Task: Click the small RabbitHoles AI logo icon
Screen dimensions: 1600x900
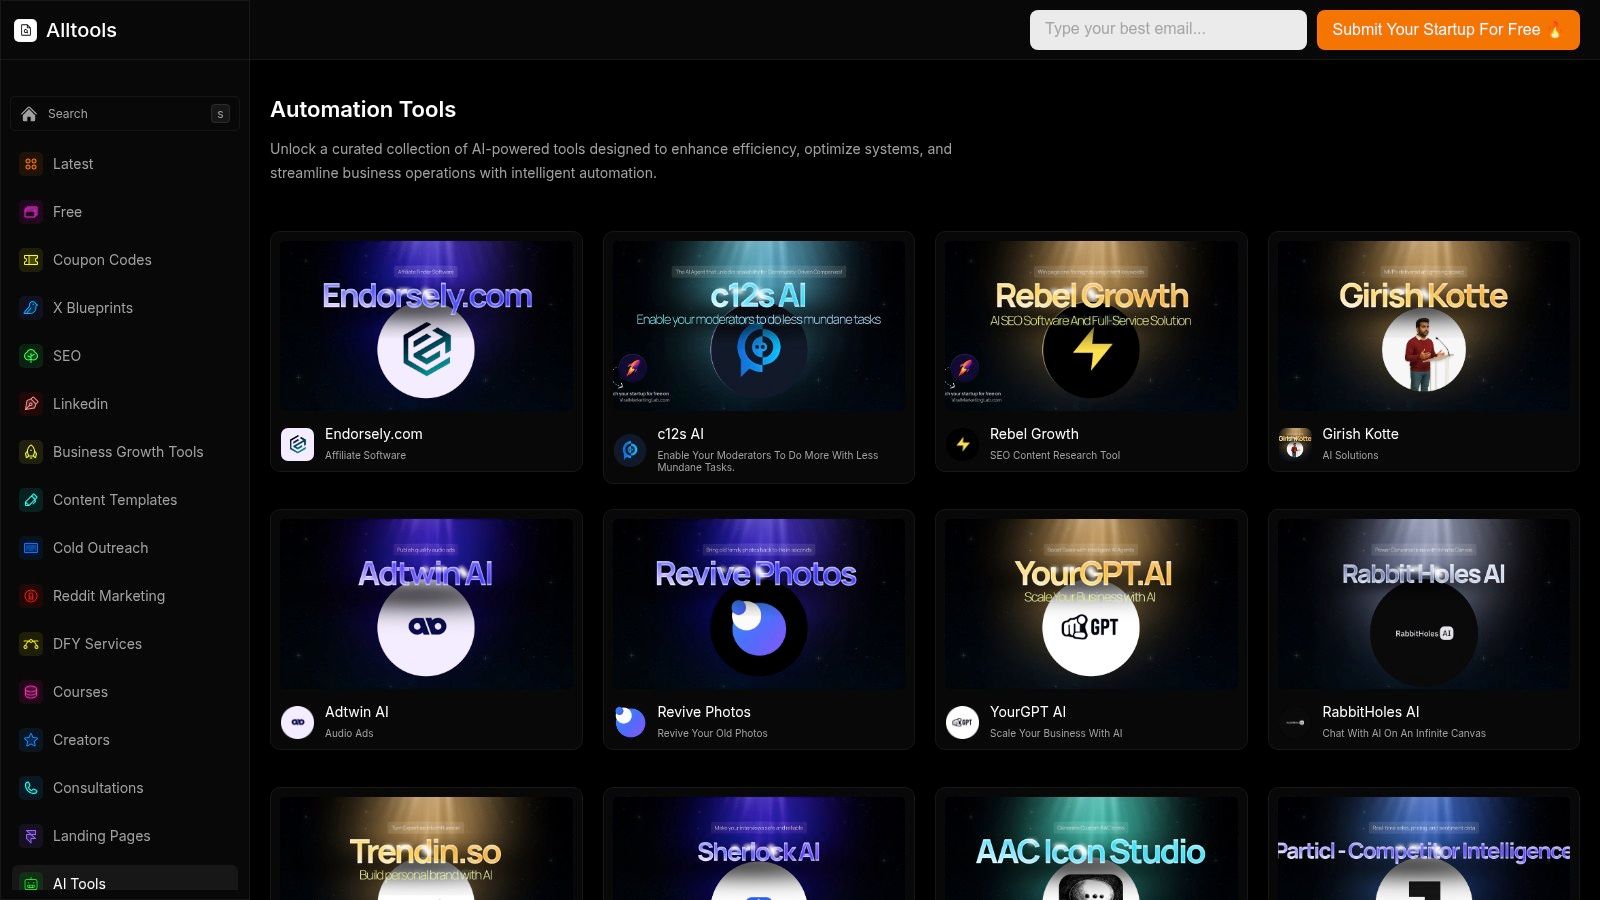Action: tap(1295, 722)
